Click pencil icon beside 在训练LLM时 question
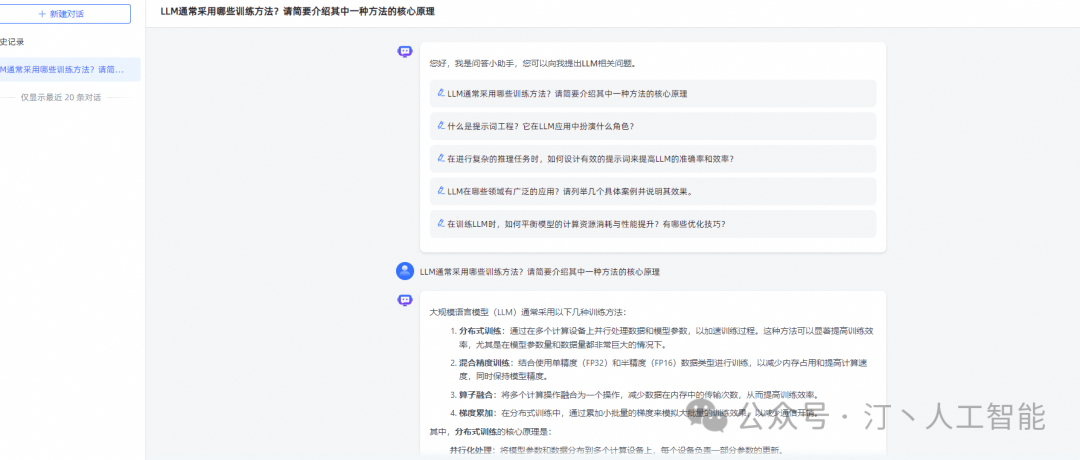 pos(441,223)
